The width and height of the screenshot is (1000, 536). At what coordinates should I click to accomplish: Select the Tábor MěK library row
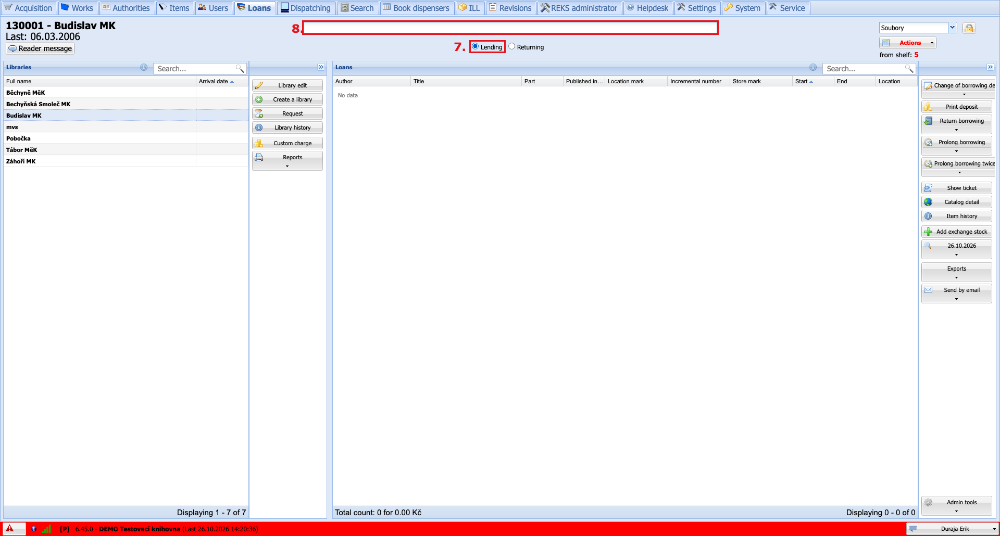point(126,149)
